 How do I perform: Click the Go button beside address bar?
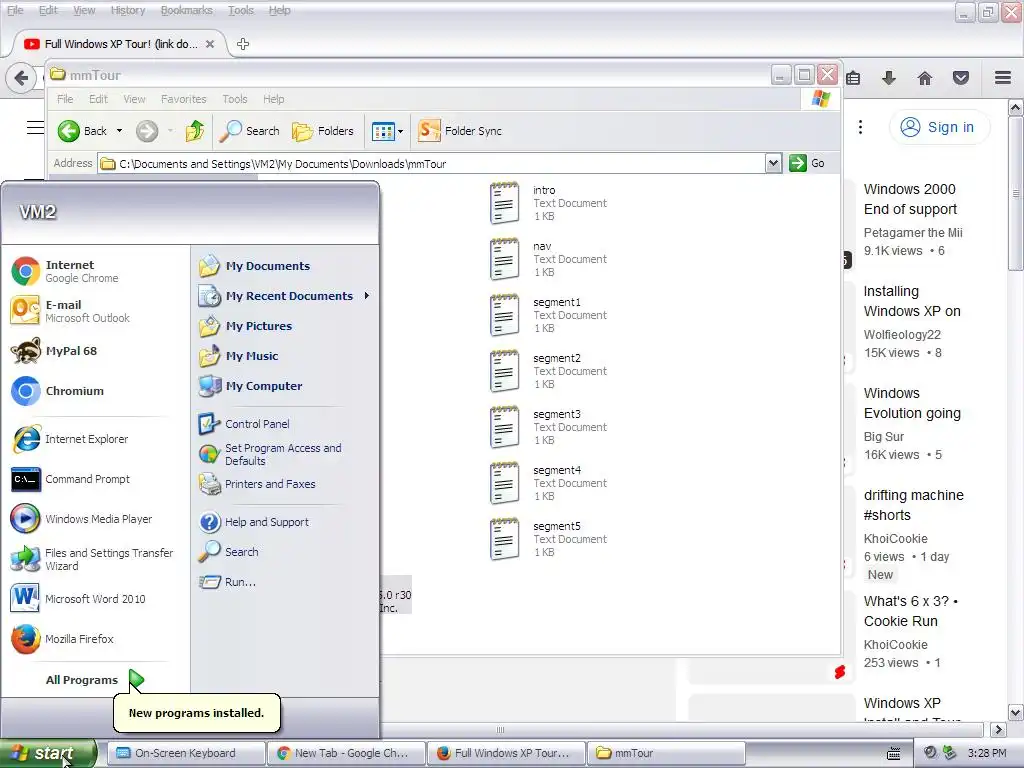point(807,163)
